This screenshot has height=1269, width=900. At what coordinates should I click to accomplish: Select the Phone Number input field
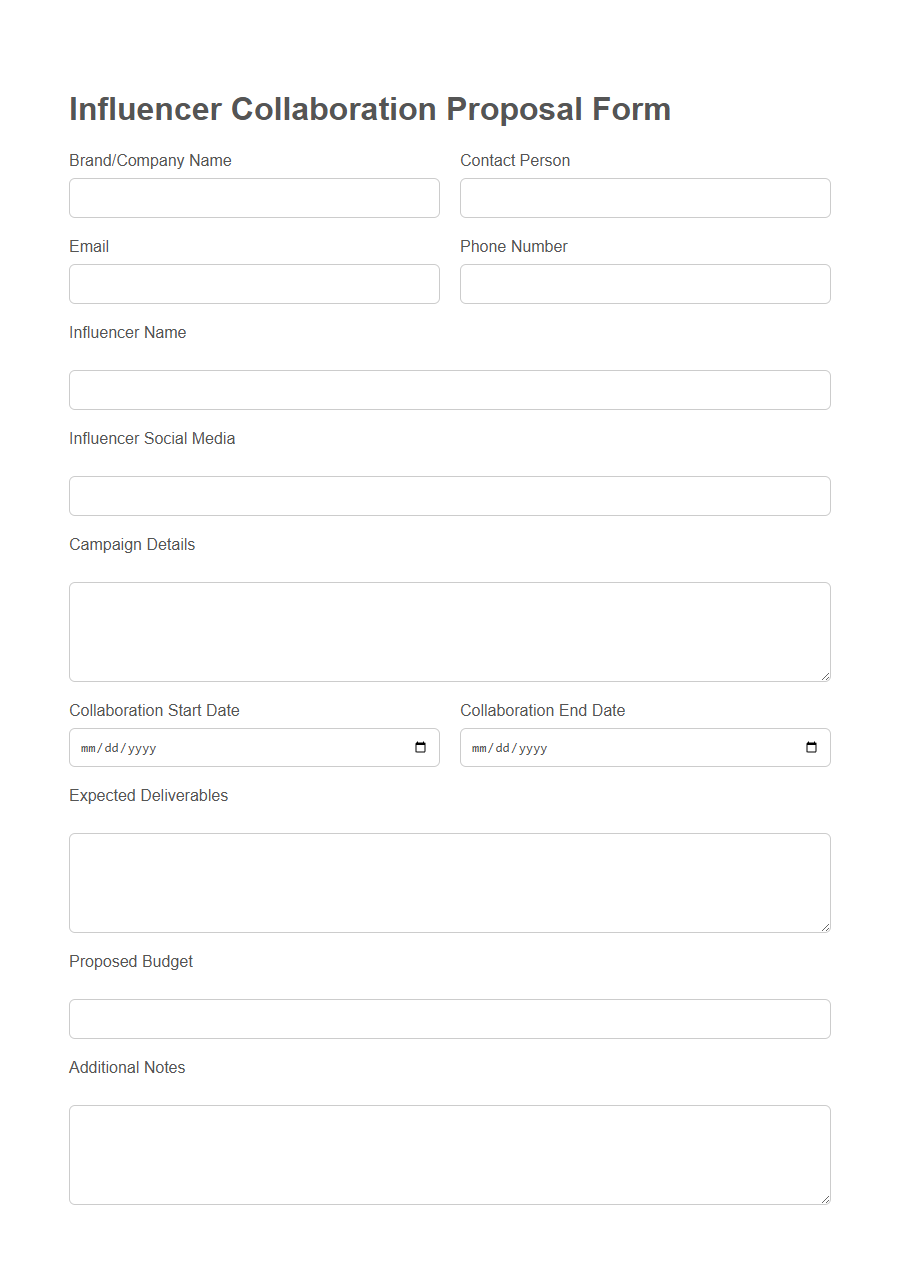[x=645, y=283]
